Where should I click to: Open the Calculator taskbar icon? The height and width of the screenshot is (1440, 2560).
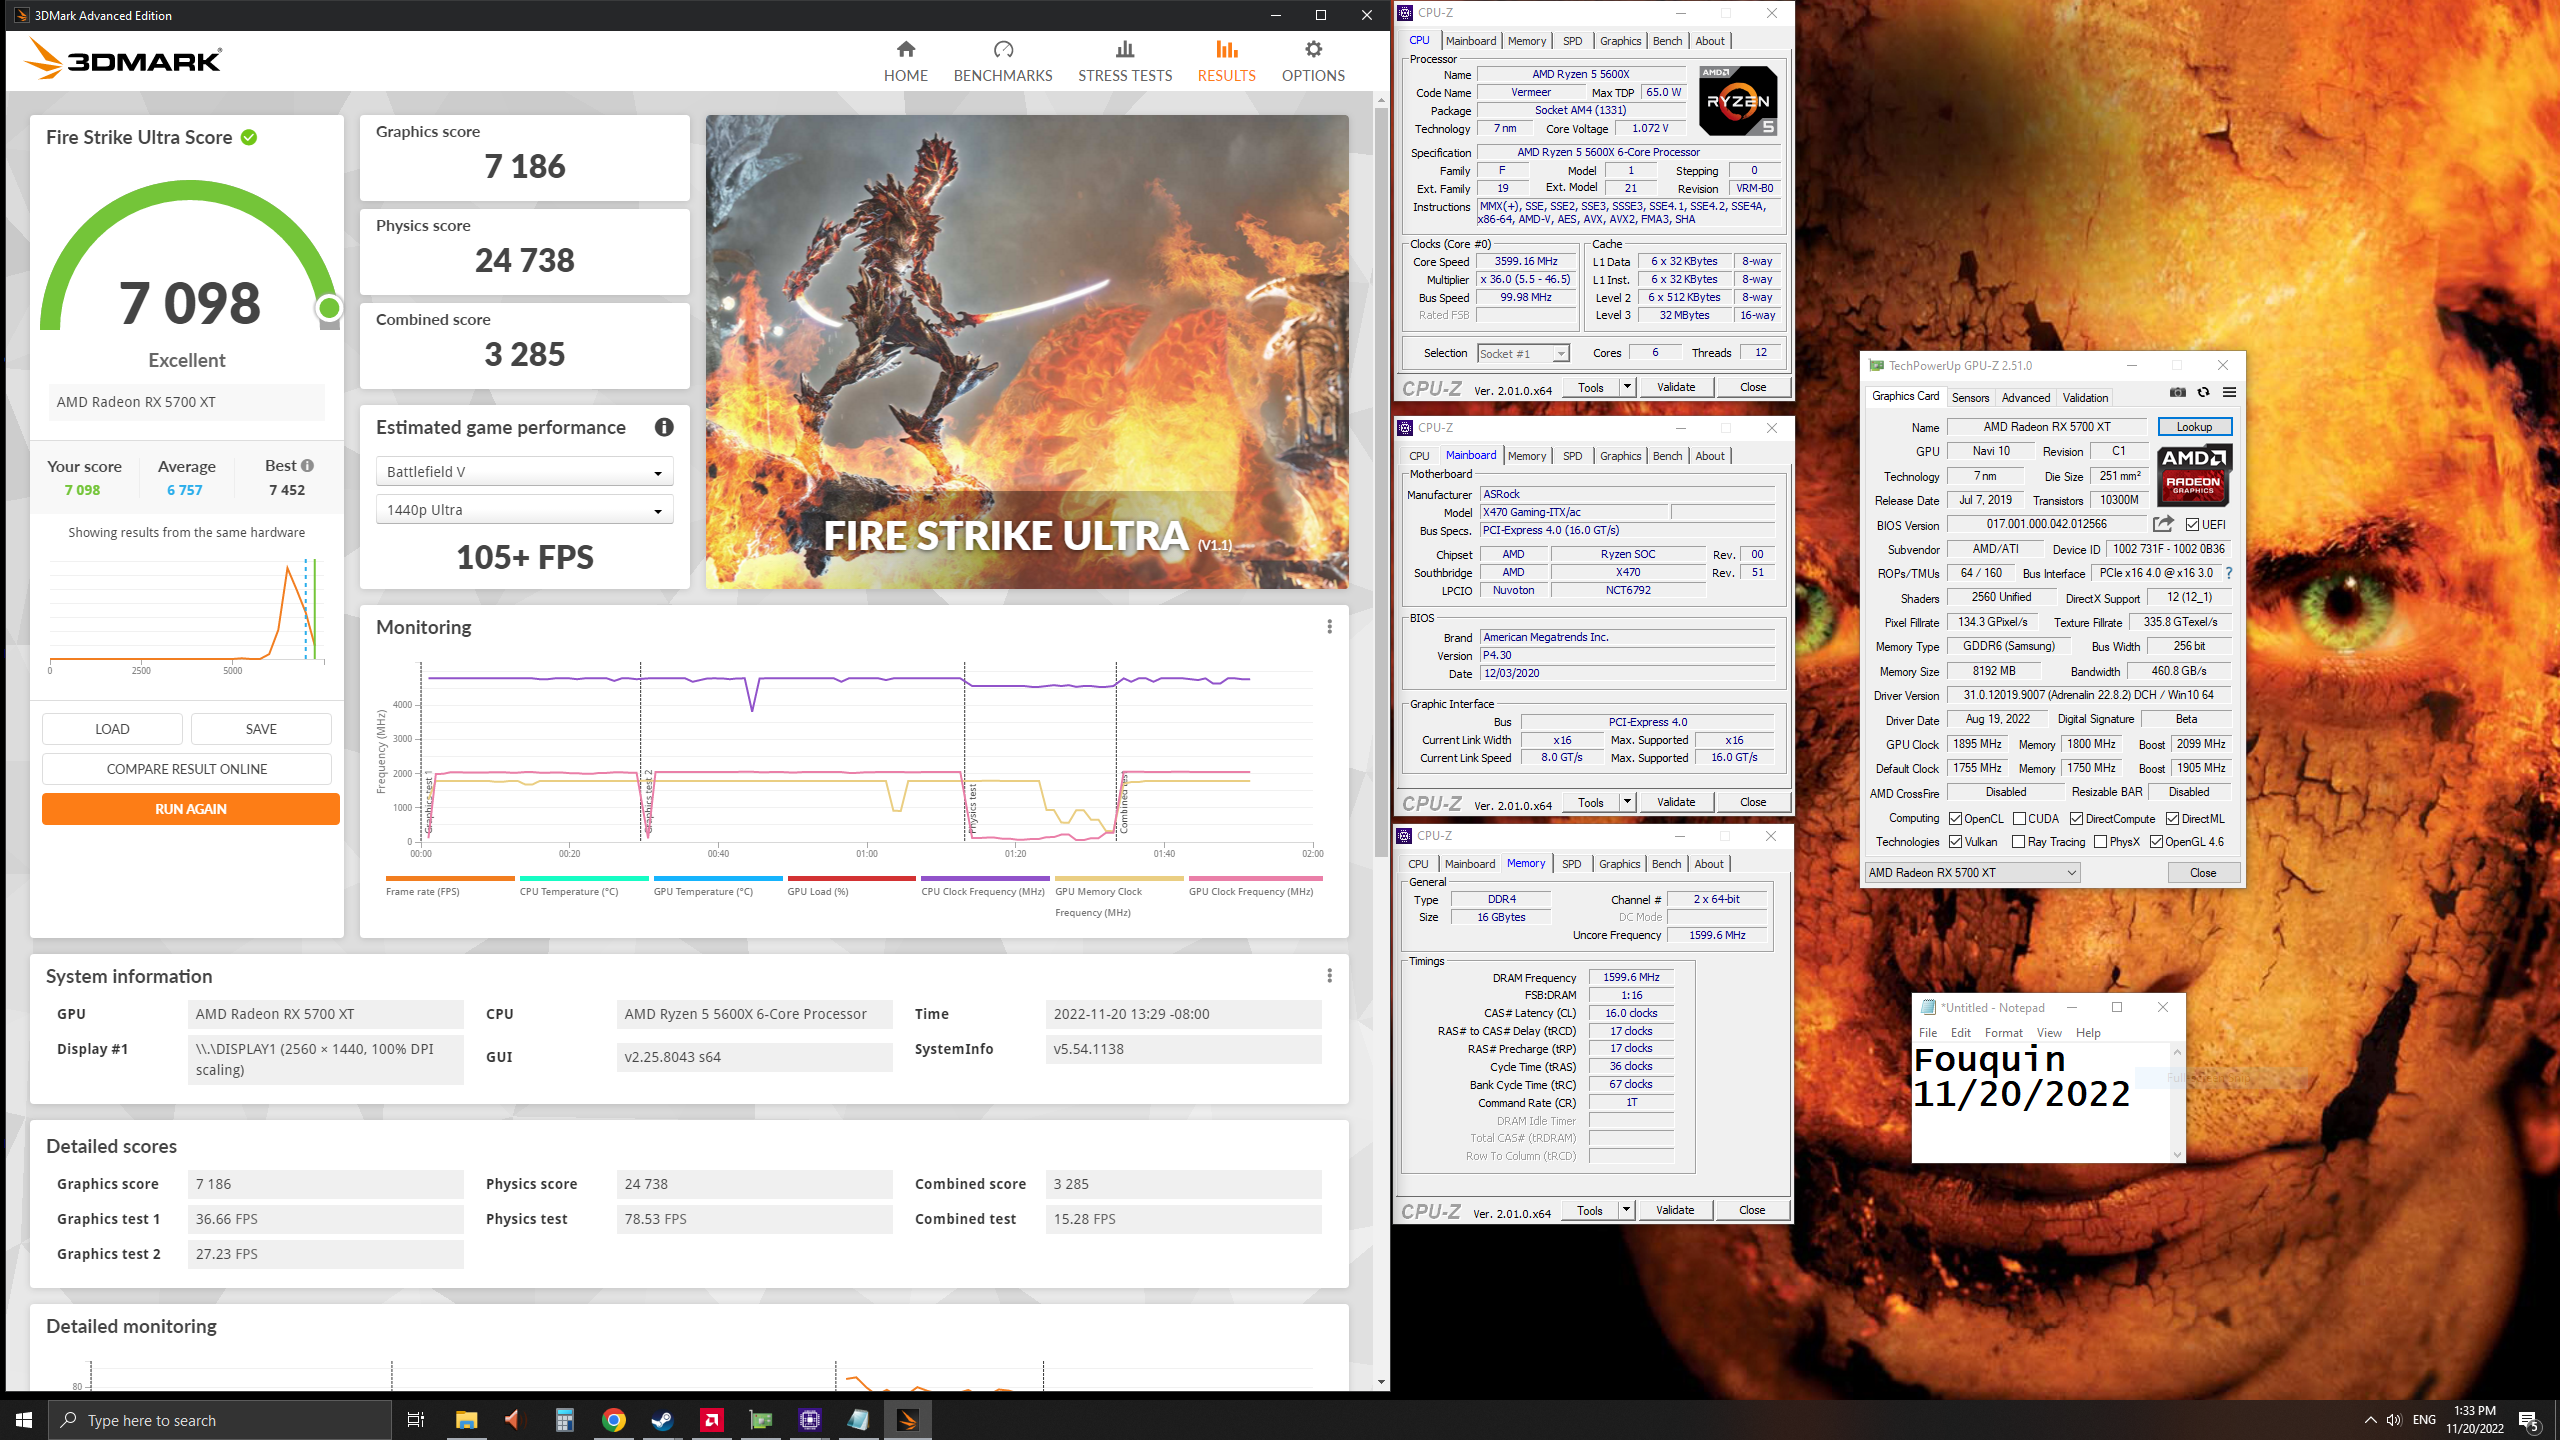pos(564,1420)
